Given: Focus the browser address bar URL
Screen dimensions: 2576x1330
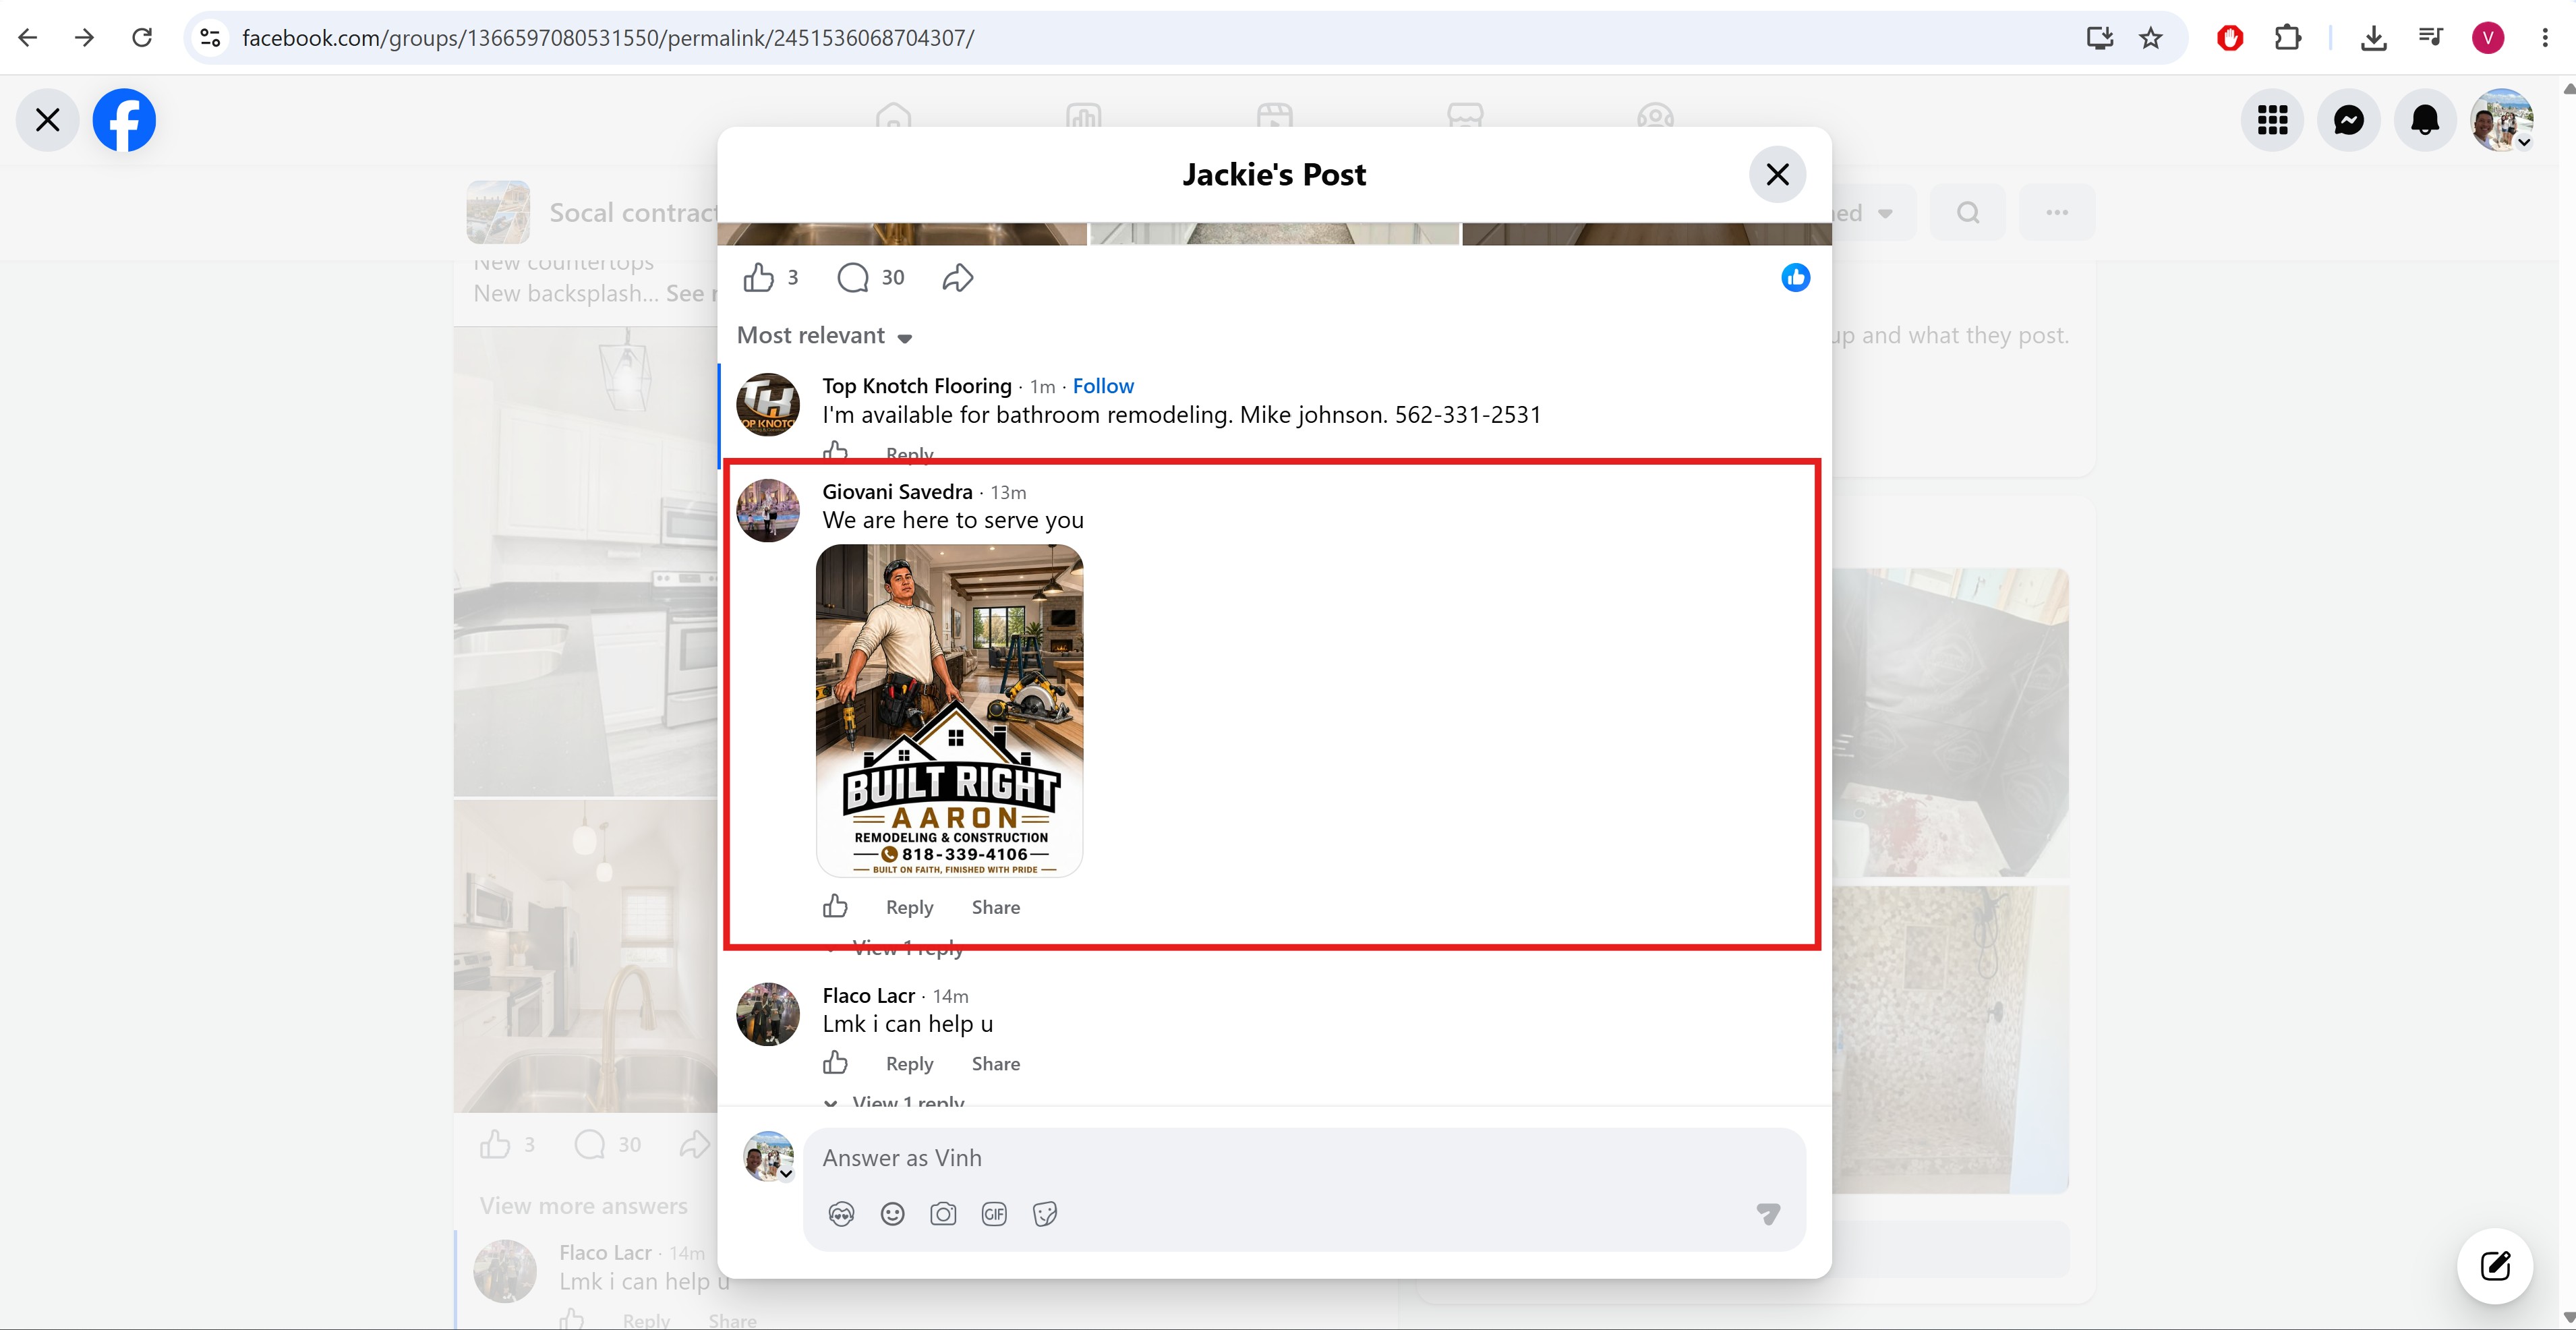Looking at the screenshot, I should [608, 38].
